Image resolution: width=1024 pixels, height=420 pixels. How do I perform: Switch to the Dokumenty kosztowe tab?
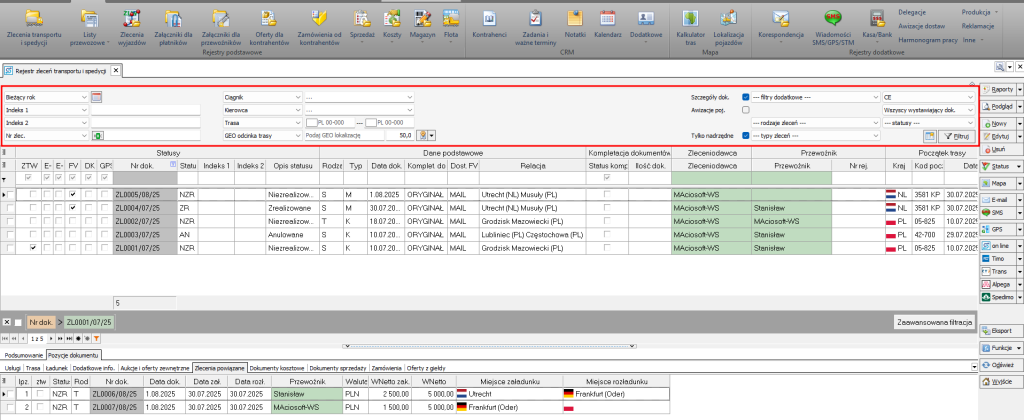277,367
